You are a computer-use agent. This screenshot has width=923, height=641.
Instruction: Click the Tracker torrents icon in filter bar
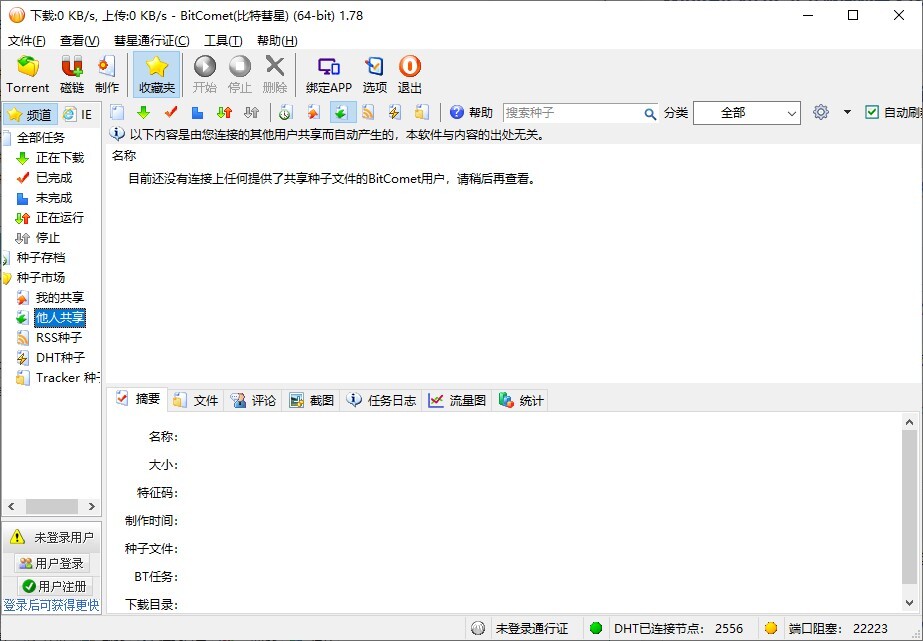[421, 112]
